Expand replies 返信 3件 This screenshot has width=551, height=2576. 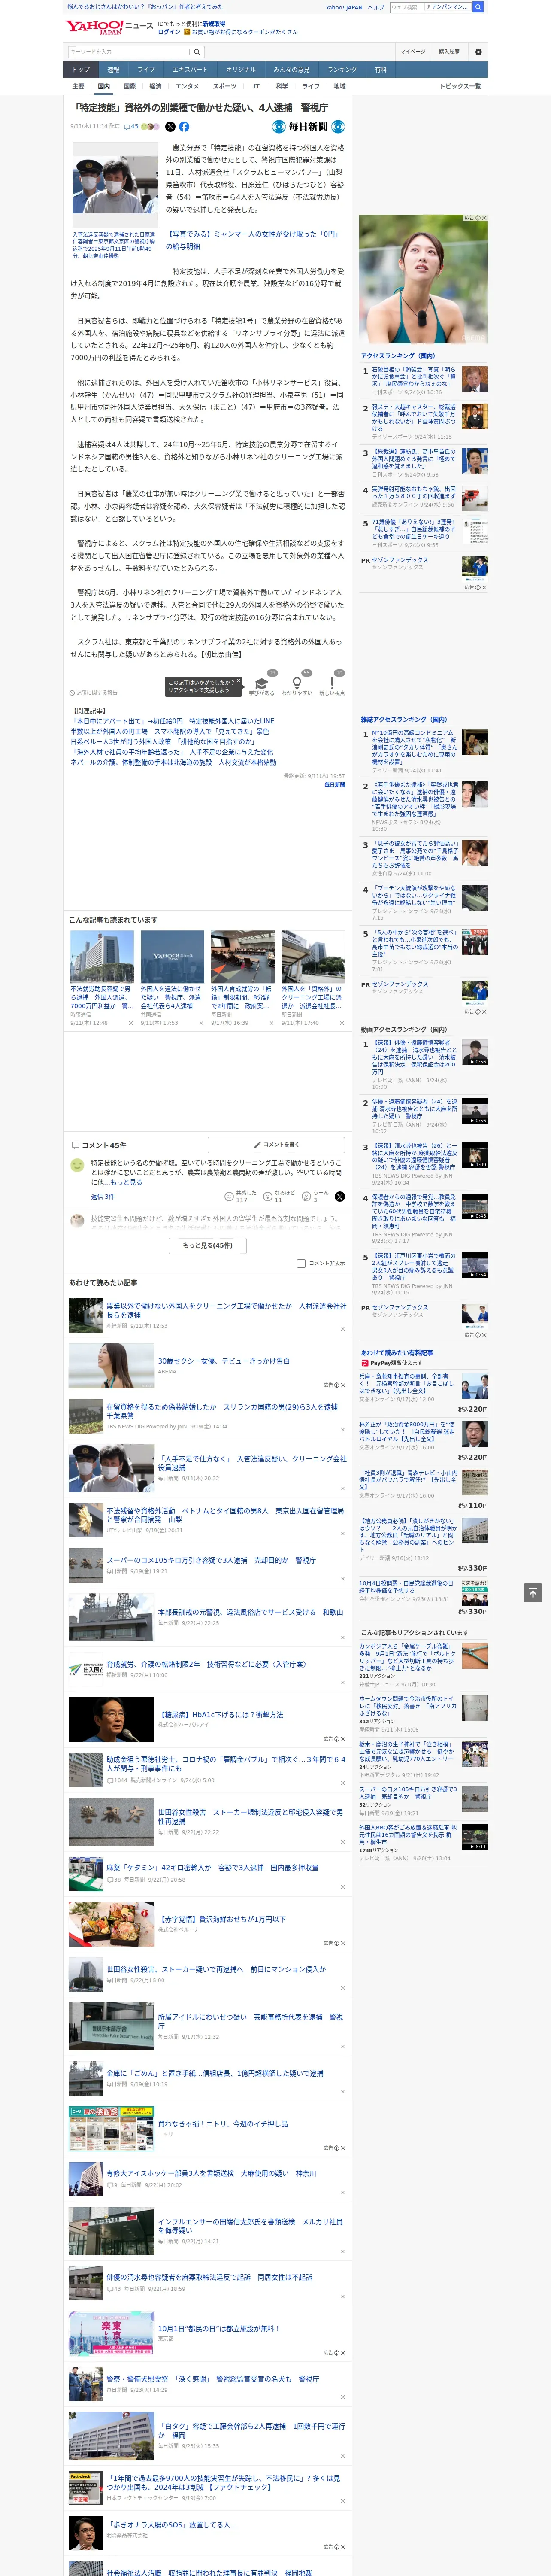coord(102,1196)
